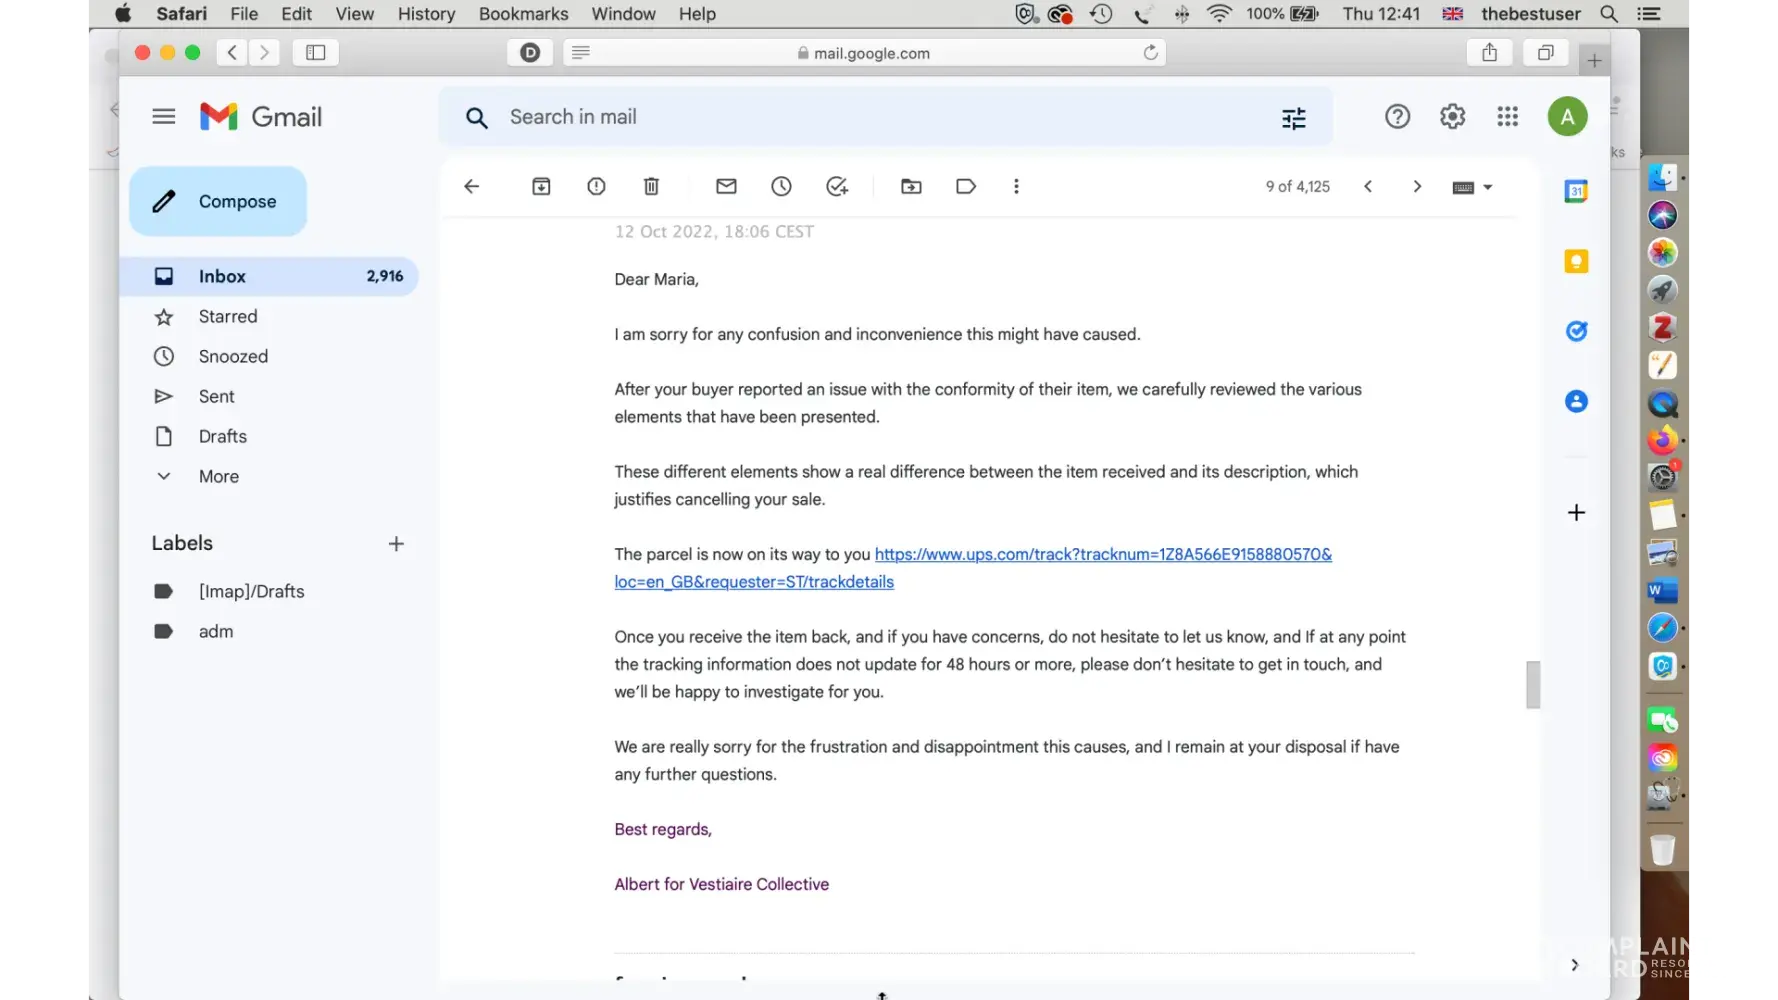Image resolution: width=1778 pixels, height=1000 pixels.
Task: Click Safari address bar mail.google.com
Action: 865,53
